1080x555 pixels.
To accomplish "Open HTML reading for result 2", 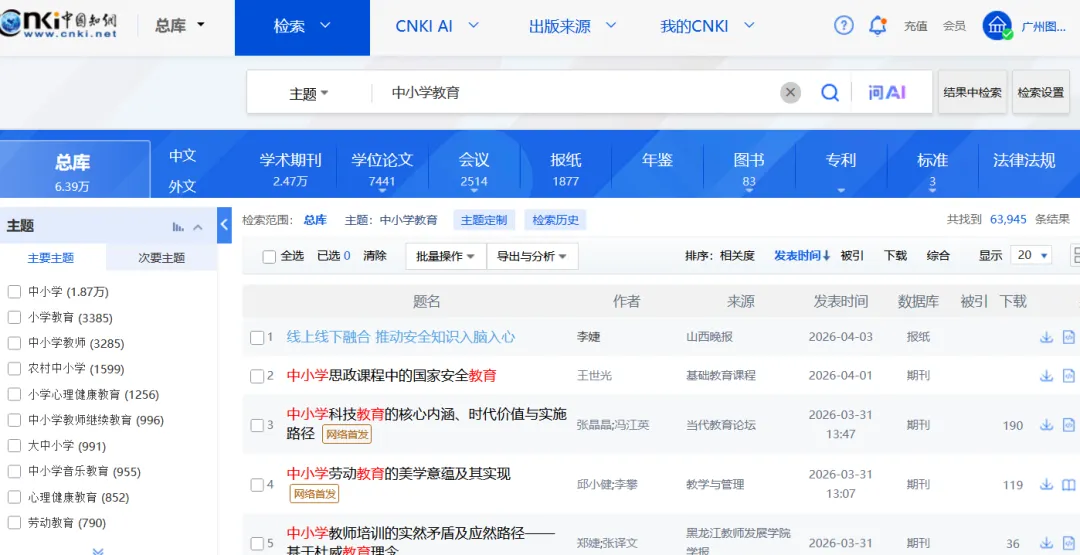I will [1068, 376].
